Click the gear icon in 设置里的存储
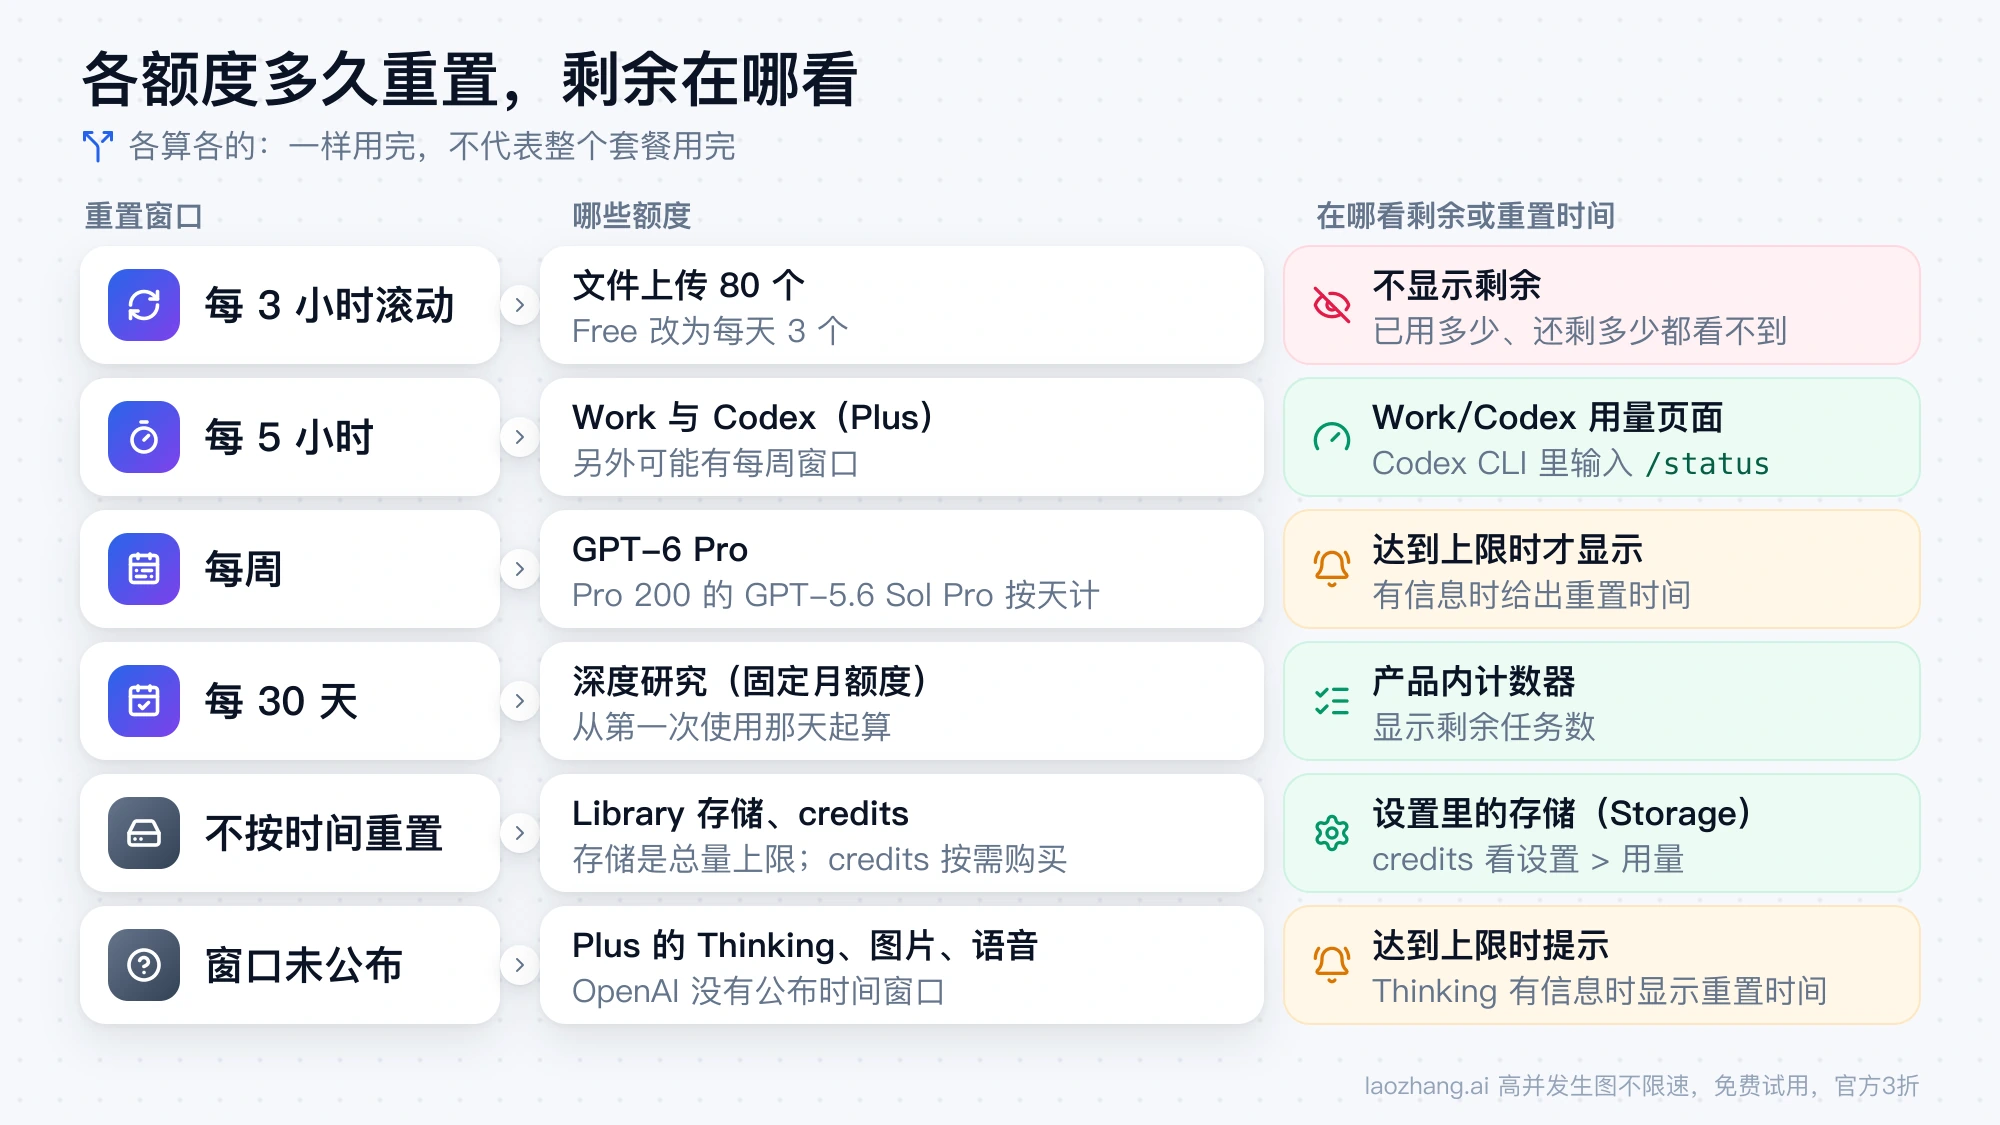 click(1332, 833)
